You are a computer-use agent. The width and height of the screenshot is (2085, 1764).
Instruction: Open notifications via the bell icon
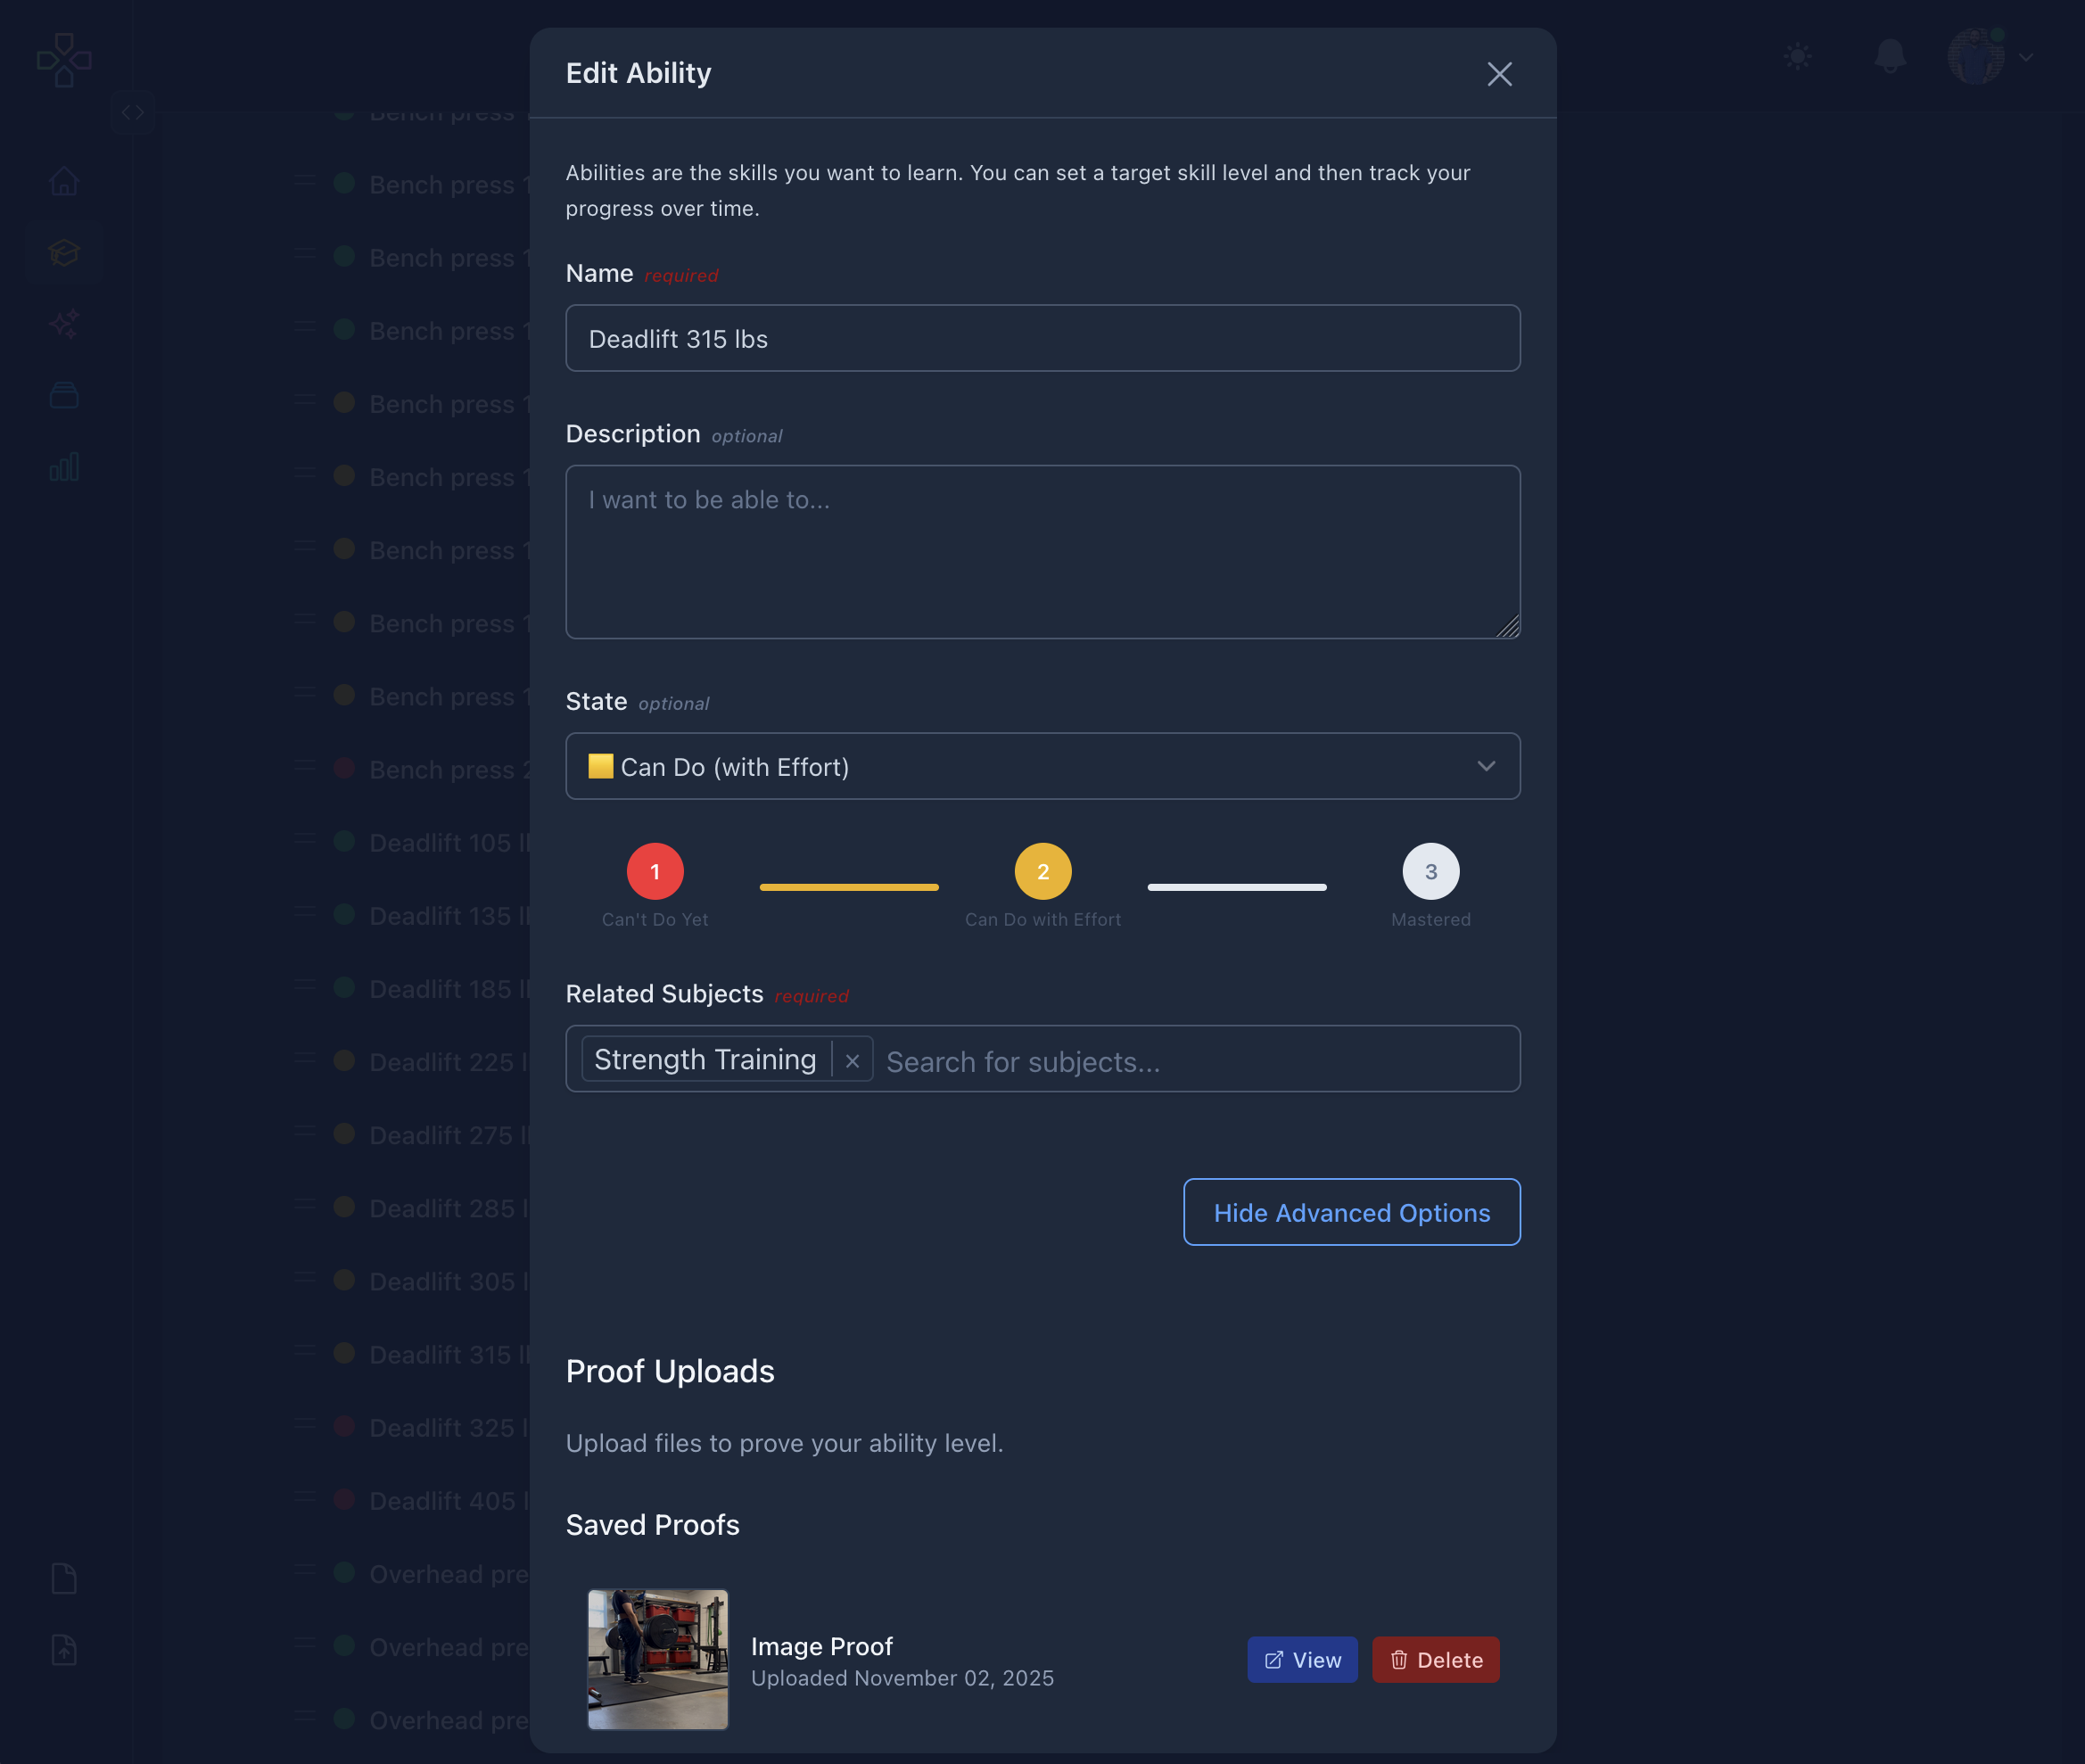(1889, 57)
